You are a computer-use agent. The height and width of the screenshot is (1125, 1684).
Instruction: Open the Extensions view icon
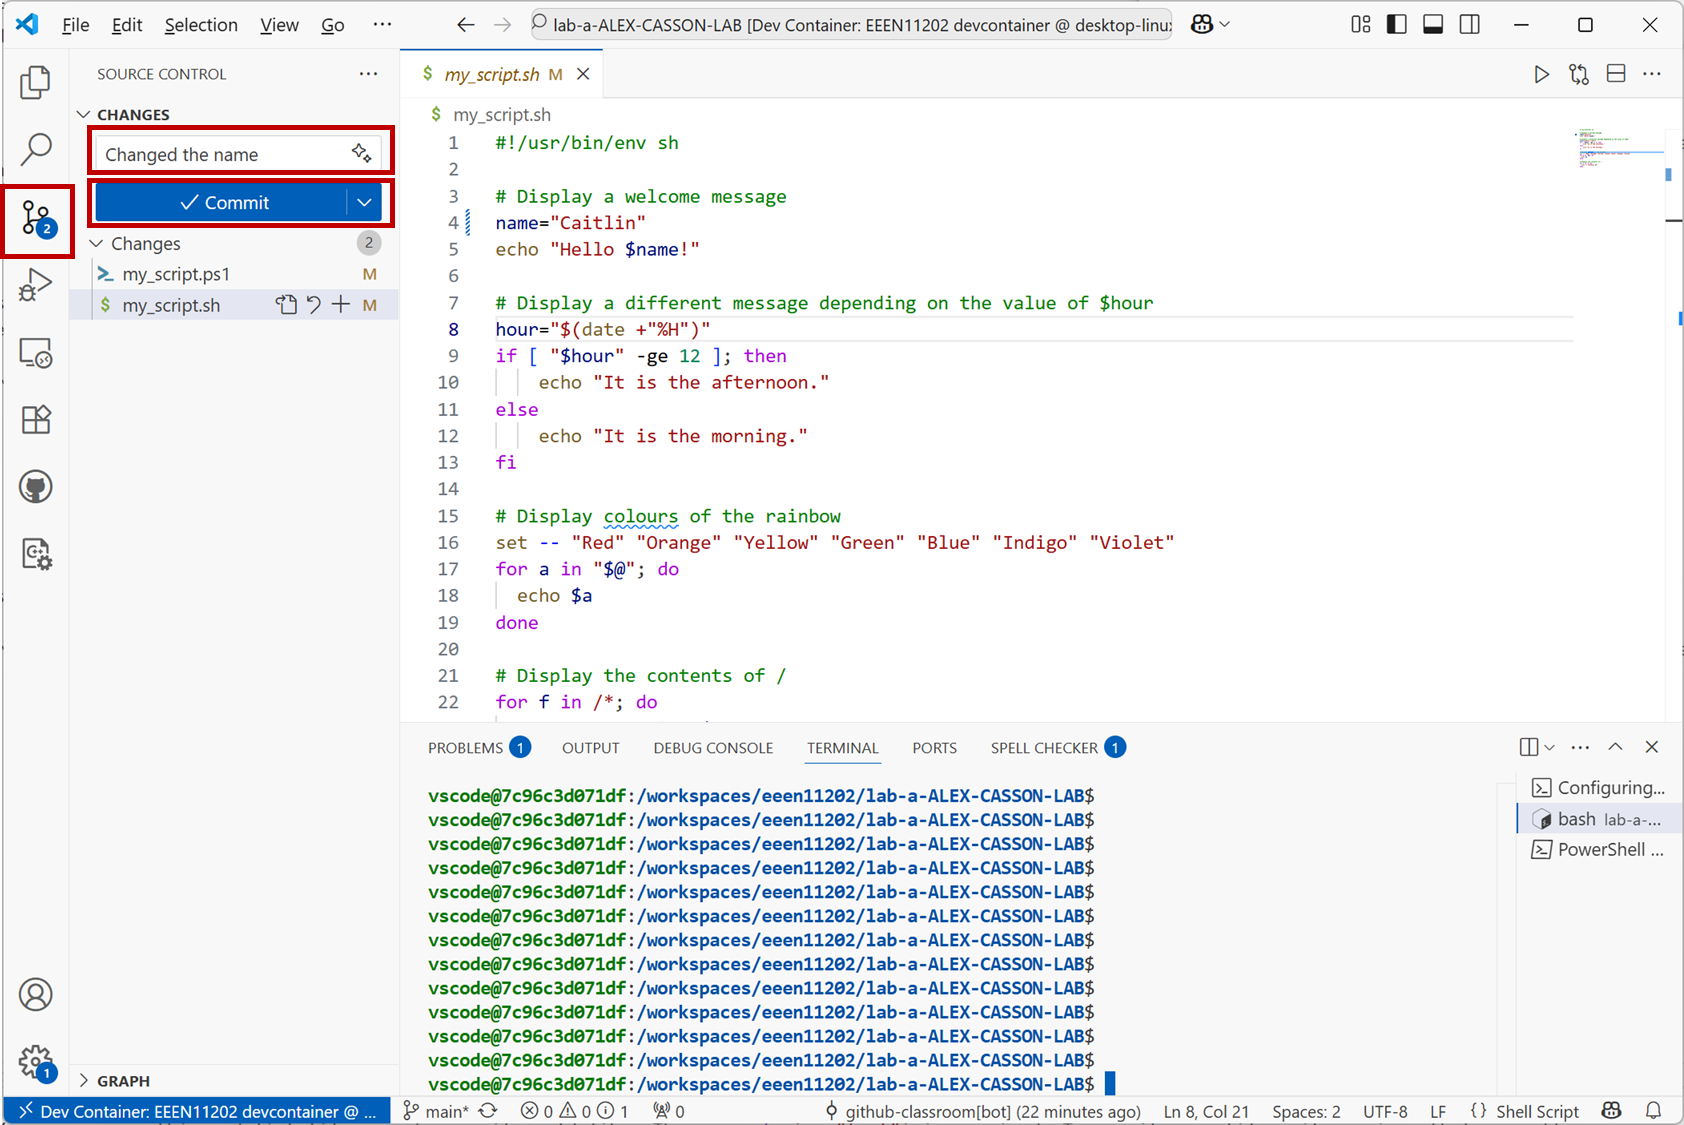pyautogui.click(x=36, y=419)
